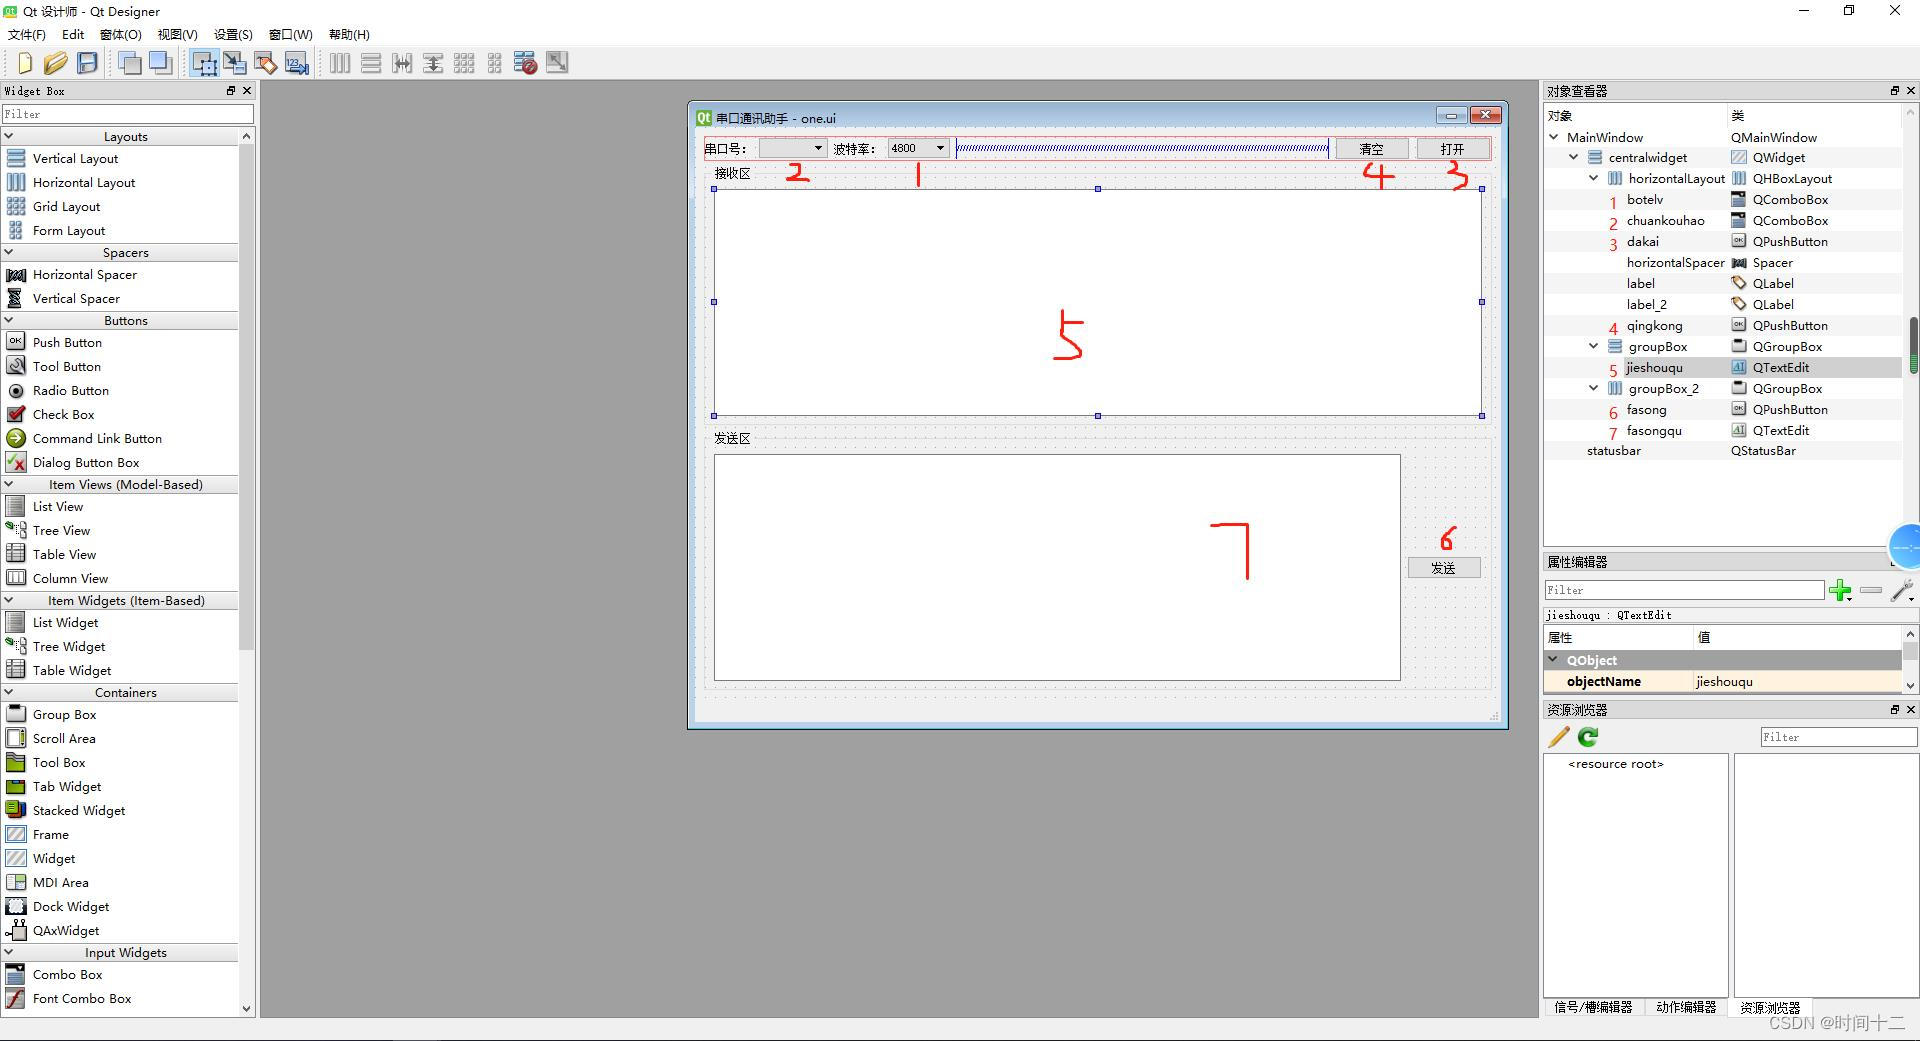Open the 串口号 combo box
1920x1041 pixels.
pyautogui.click(x=792, y=148)
